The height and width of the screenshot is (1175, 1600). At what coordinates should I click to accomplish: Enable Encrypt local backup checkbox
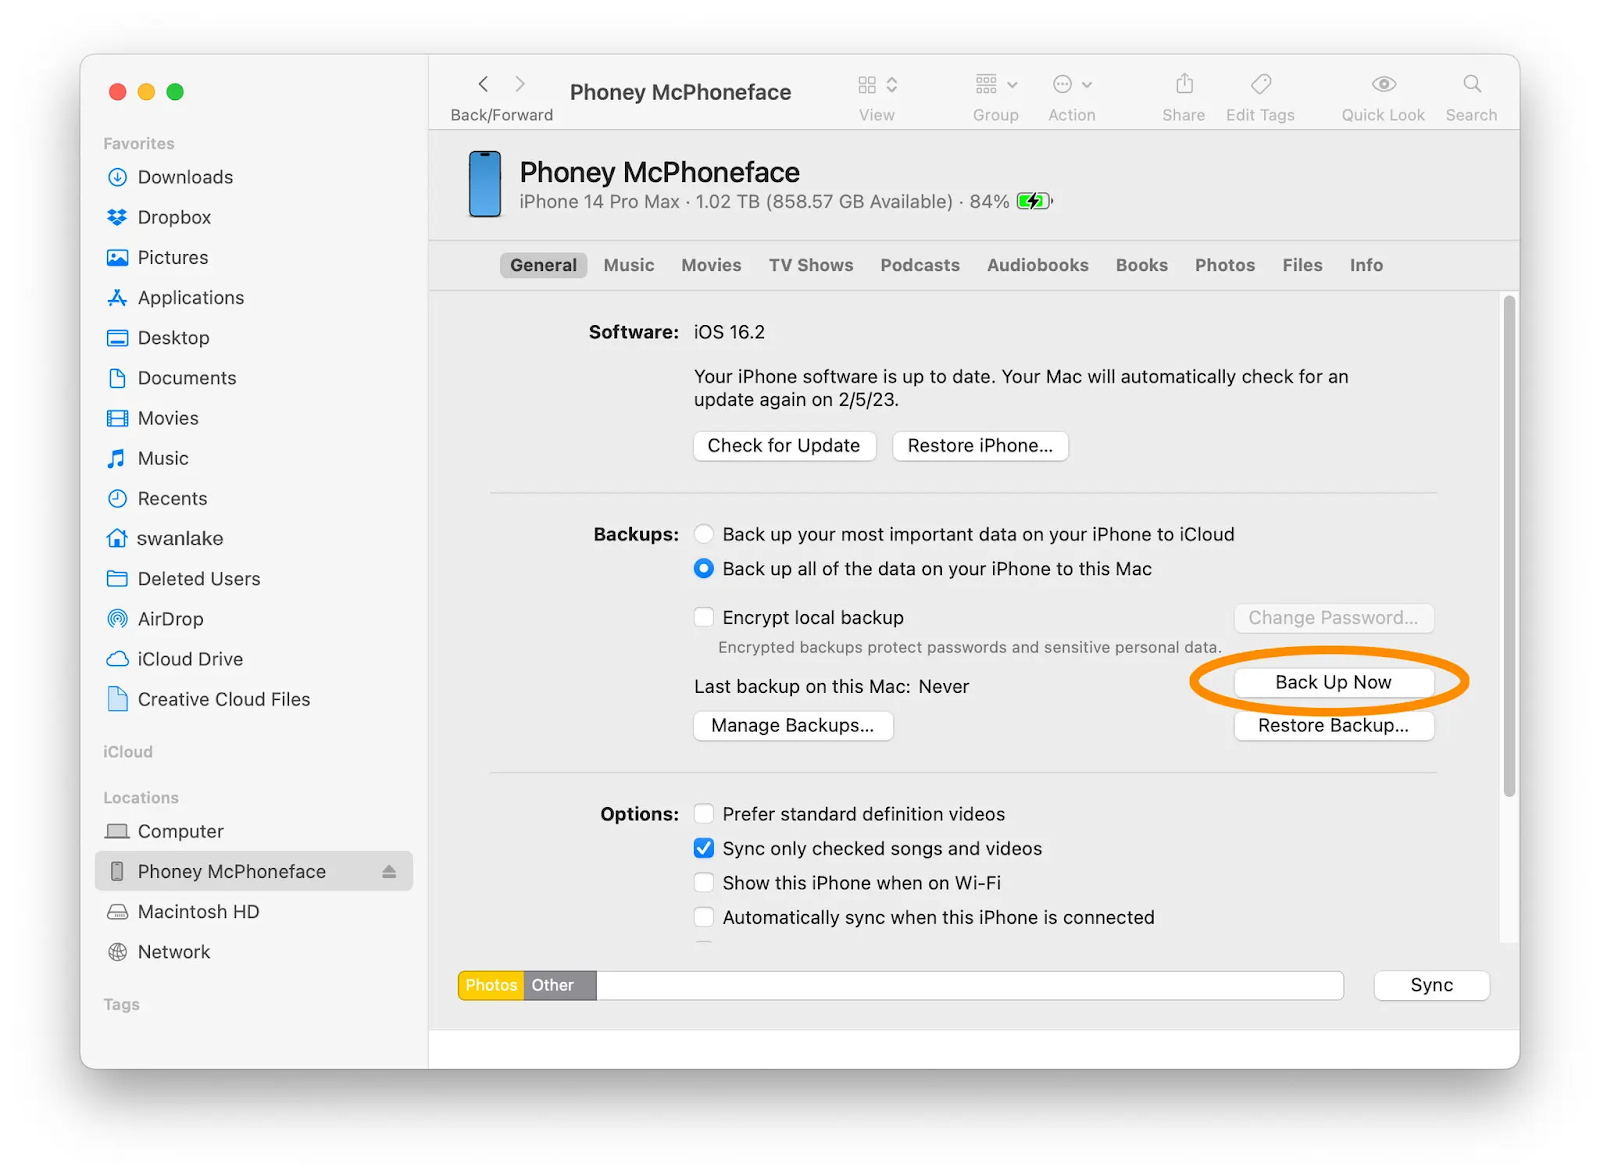pyautogui.click(x=704, y=617)
